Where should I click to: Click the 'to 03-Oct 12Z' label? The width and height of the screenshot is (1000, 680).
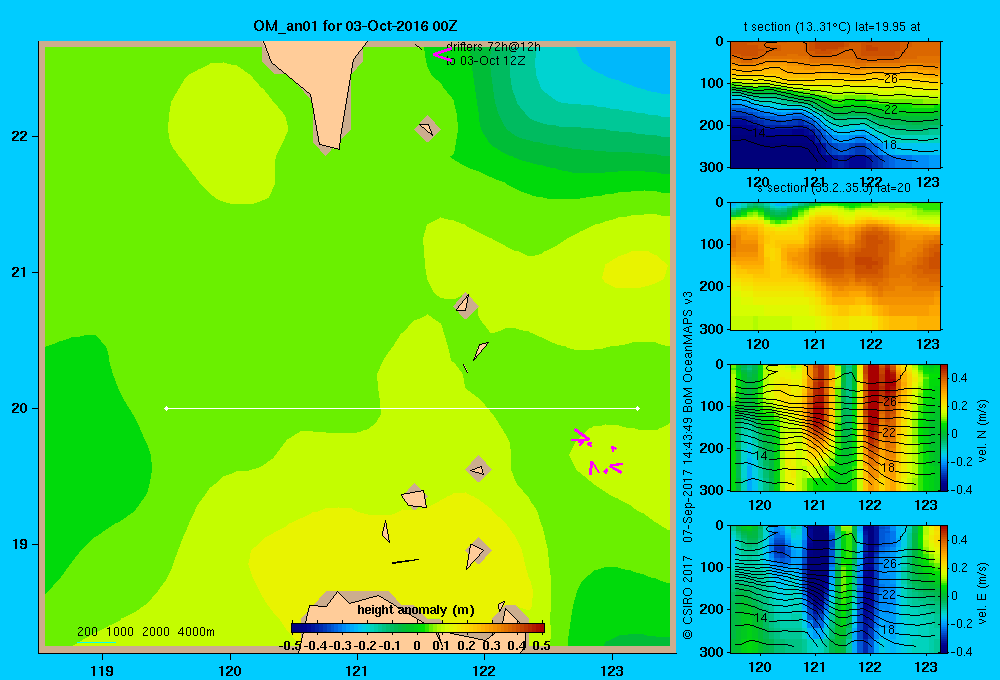click(x=485, y=61)
